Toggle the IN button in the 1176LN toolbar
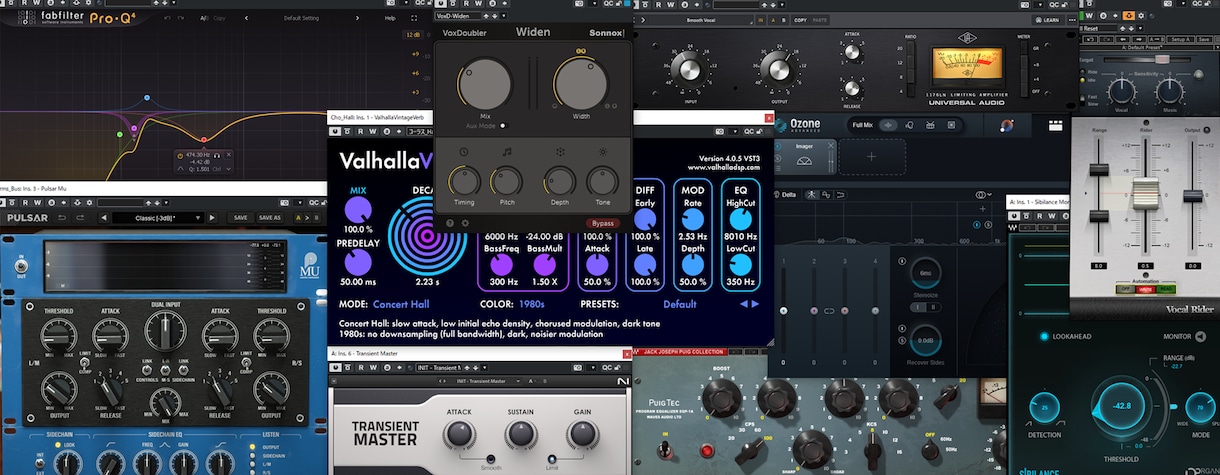 tap(760, 20)
